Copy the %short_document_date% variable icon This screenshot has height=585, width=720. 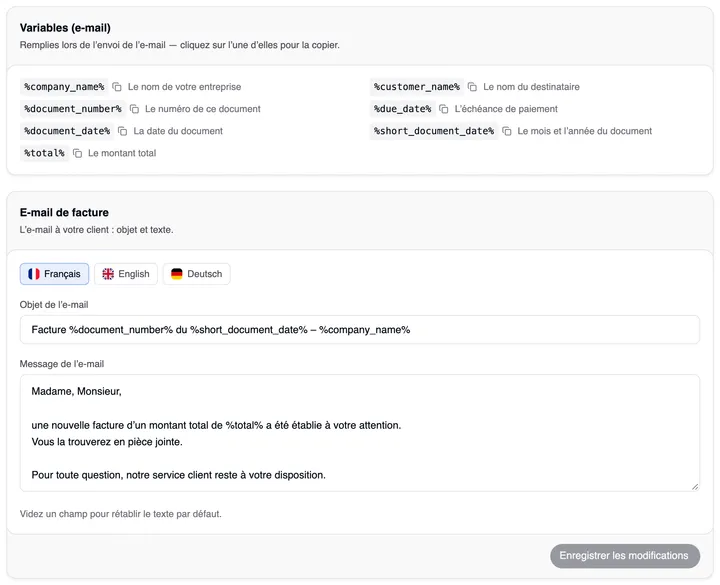click(x=506, y=131)
